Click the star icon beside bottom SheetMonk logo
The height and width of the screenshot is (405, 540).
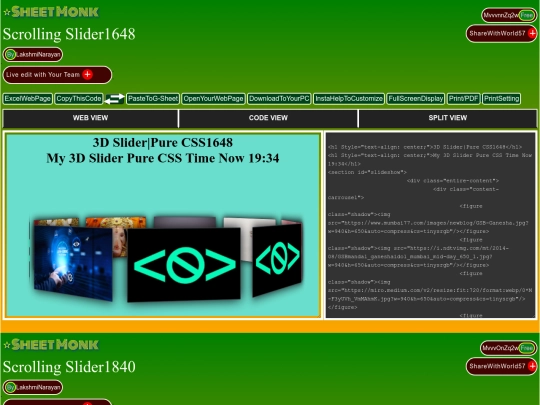7,345
